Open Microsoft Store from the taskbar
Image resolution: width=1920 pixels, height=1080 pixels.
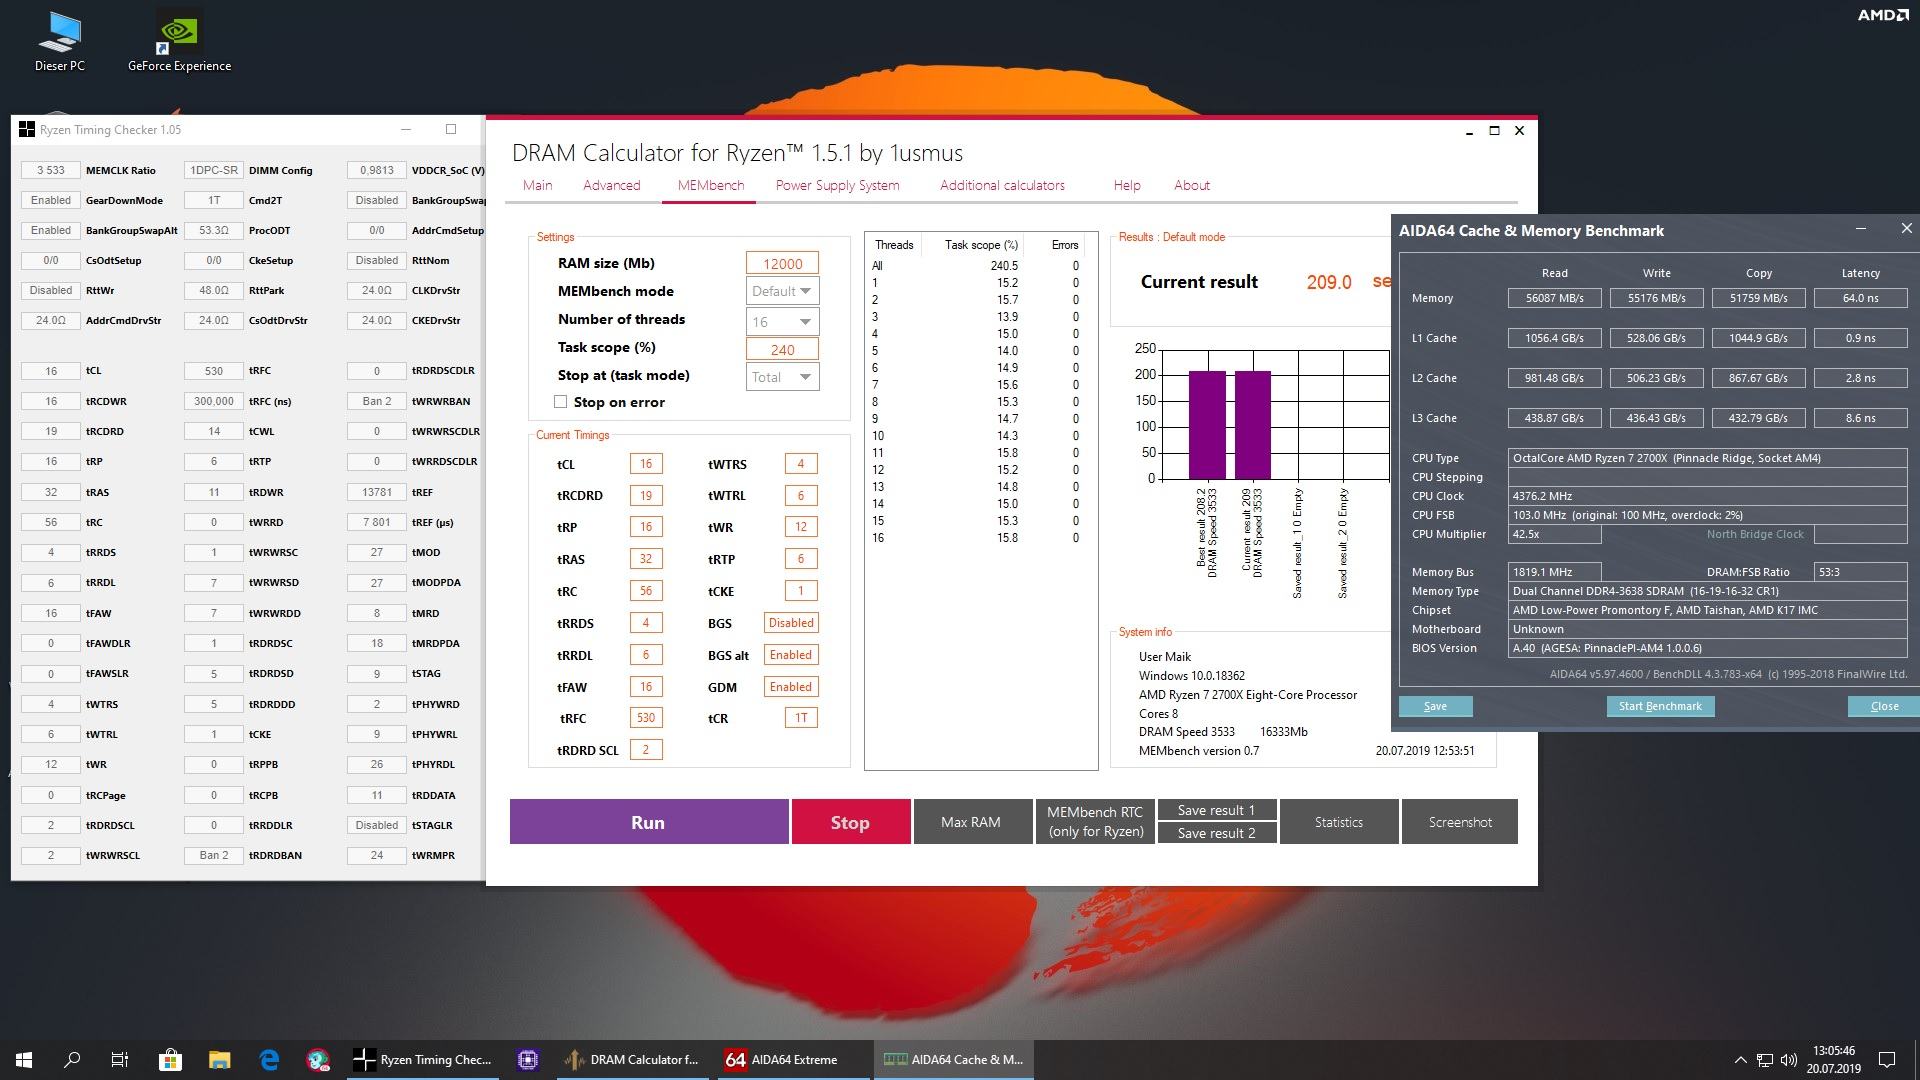pos(170,1059)
